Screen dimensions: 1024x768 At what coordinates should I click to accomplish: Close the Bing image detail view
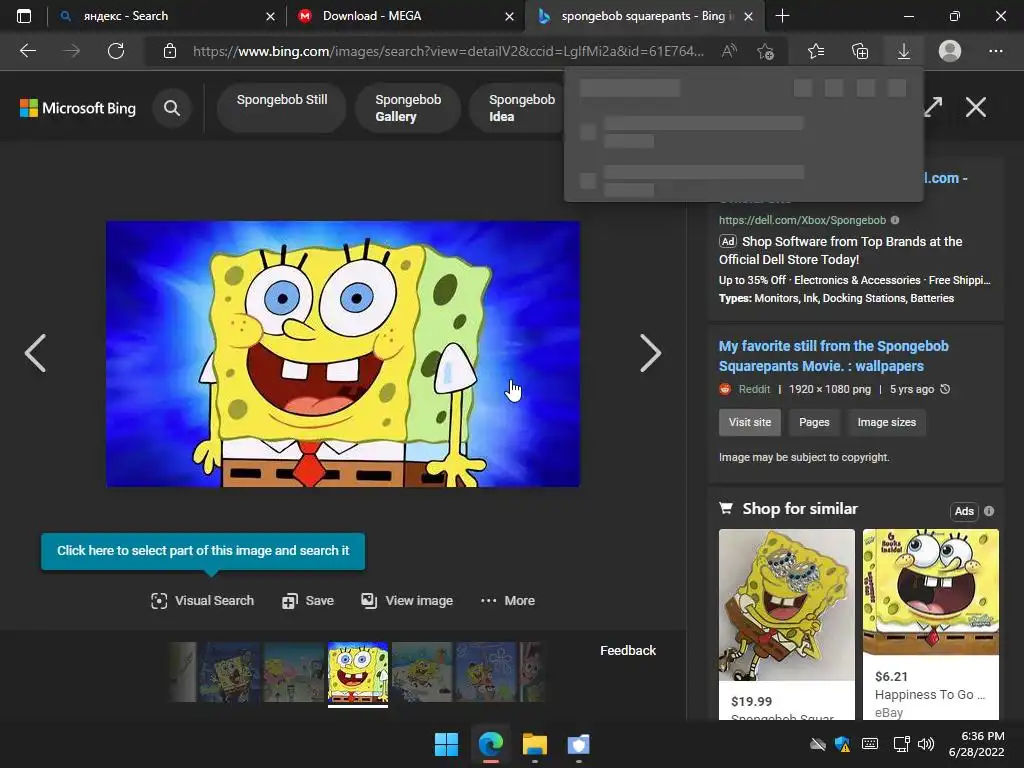coord(976,106)
